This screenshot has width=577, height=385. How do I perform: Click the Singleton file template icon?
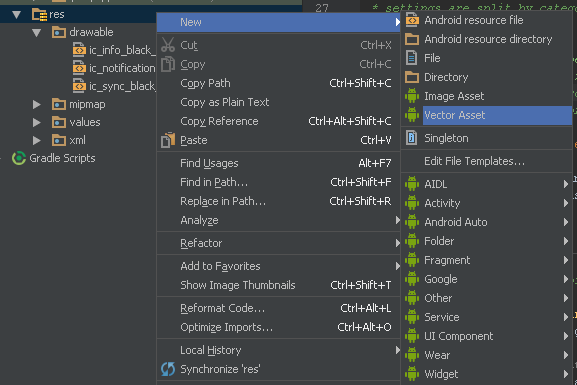tap(411, 138)
